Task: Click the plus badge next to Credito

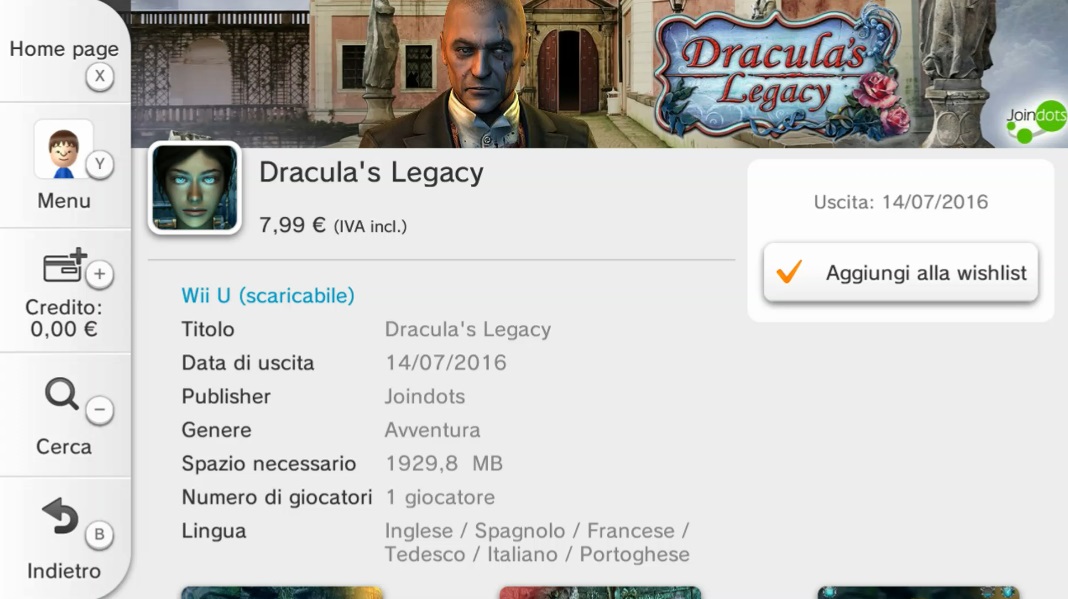Action: 99,274
